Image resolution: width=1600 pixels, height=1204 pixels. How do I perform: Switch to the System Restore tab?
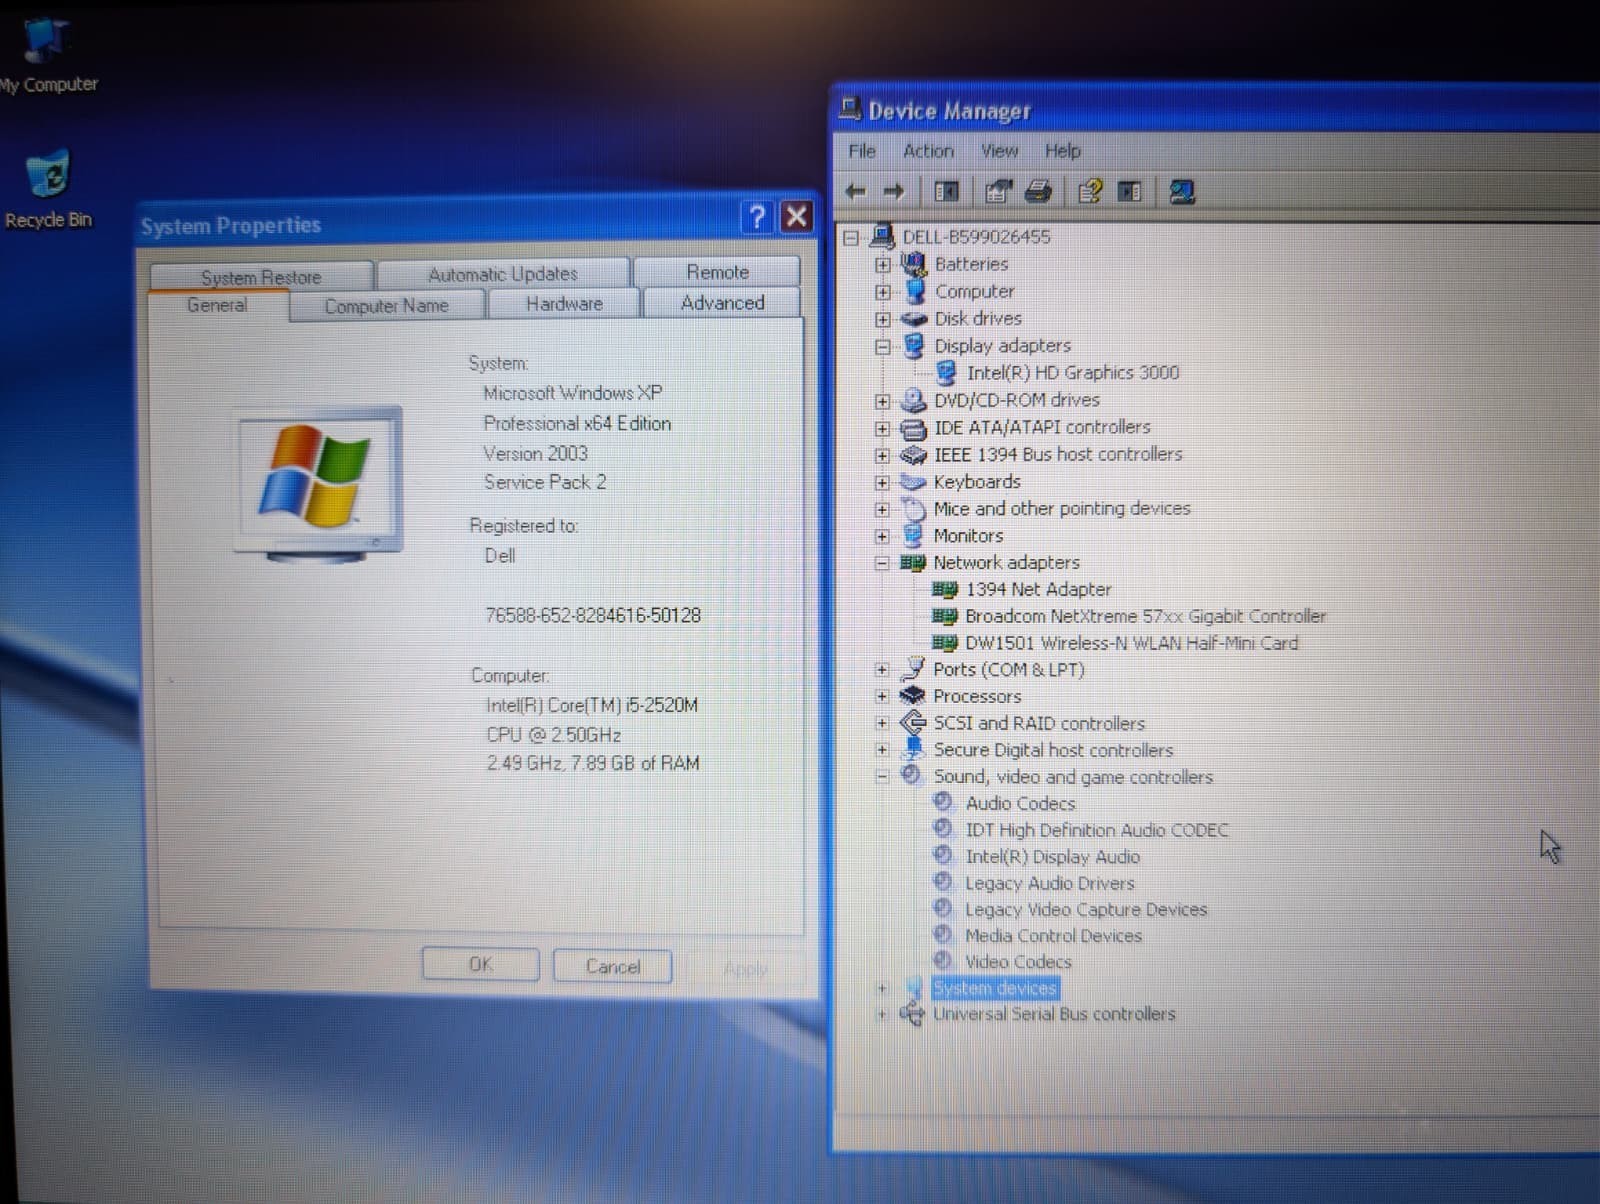click(x=261, y=277)
